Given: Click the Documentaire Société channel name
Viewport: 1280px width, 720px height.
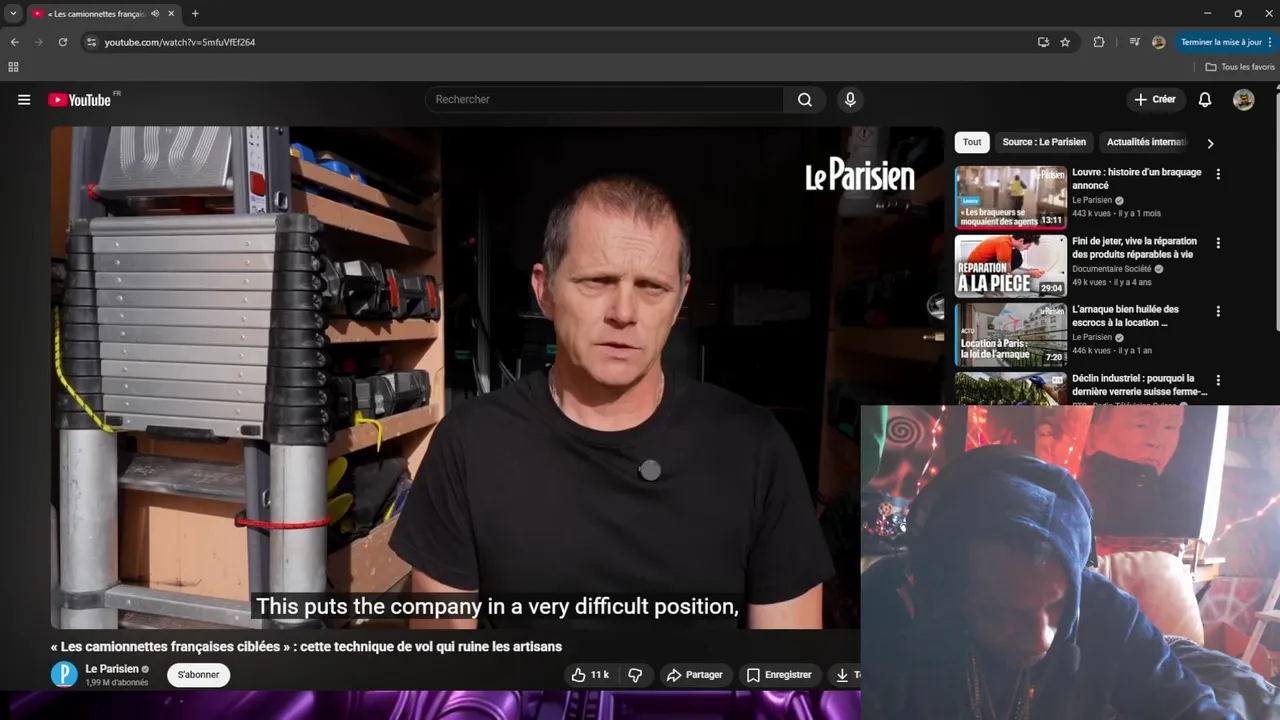Looking at the screenshot, I should [x=1111, y=269].
